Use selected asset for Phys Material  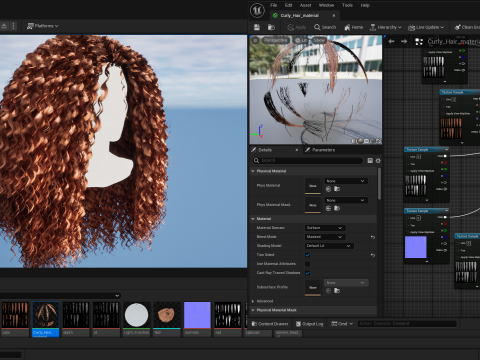(328, 189)
